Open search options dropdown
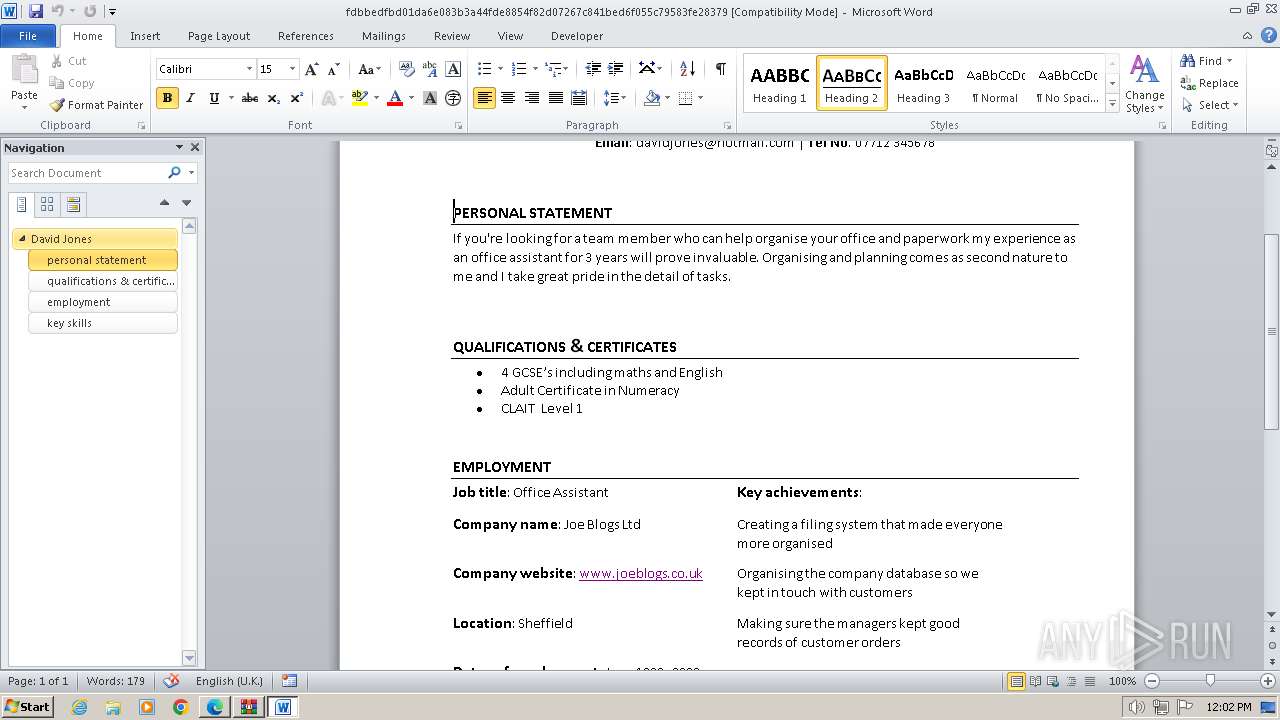Screen dimensions: 1280x720 pos(191,173)
